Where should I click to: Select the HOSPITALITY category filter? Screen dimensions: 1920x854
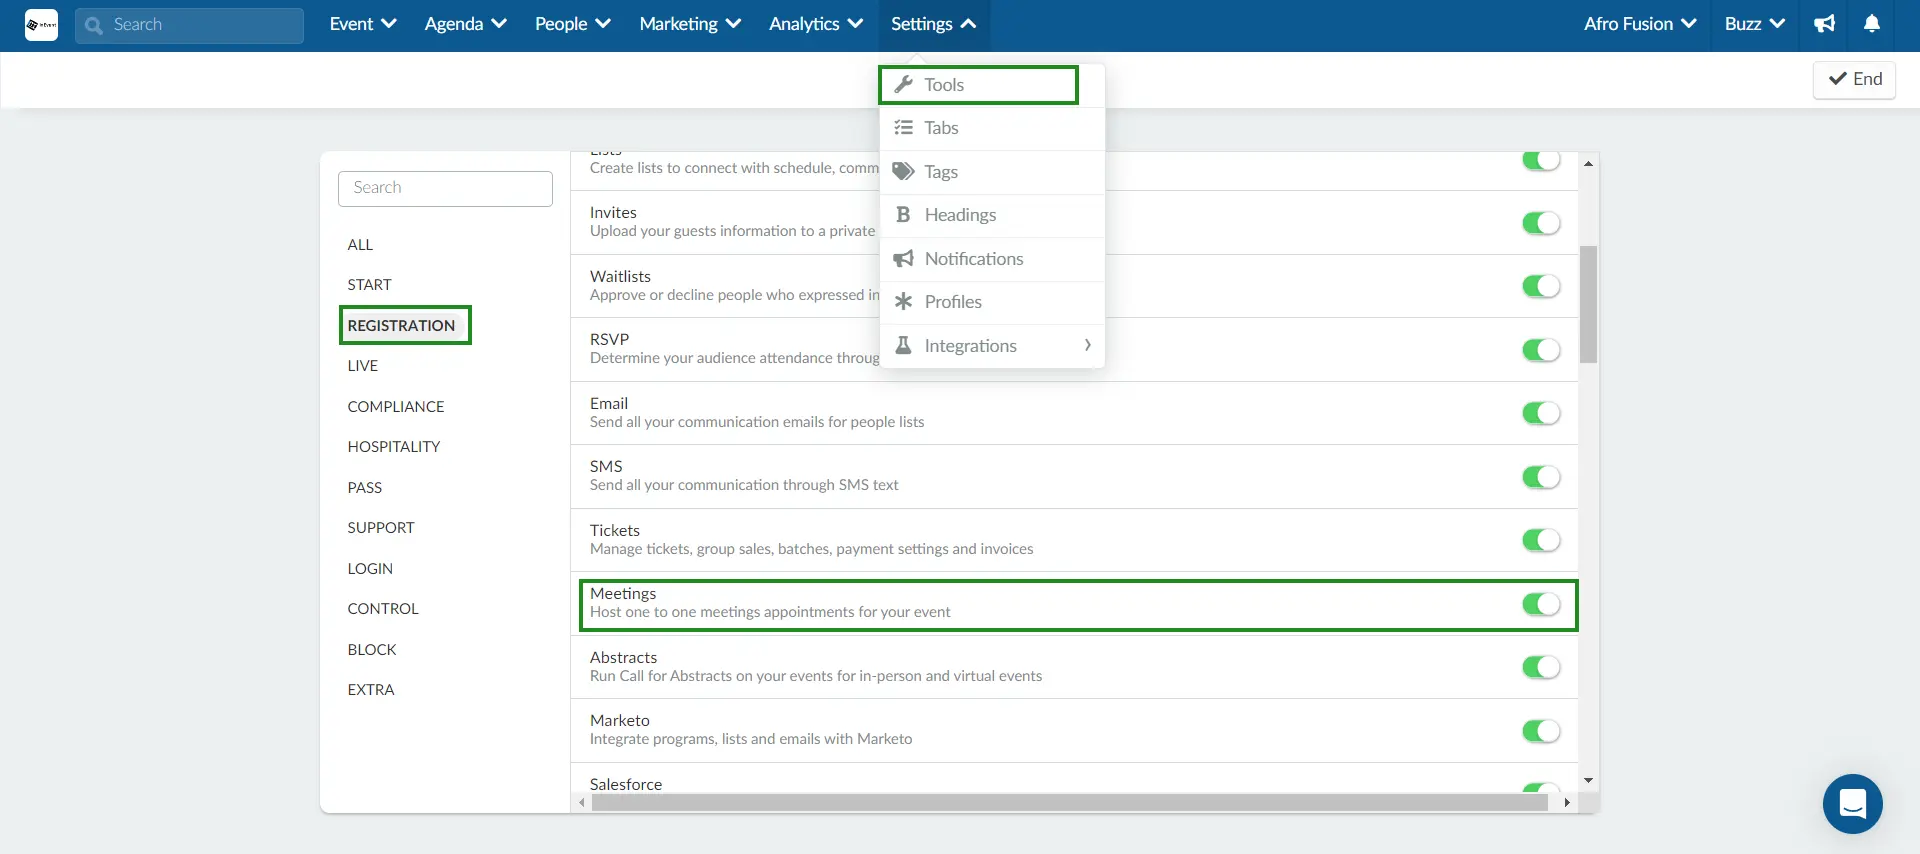click(x=393, y=447)
